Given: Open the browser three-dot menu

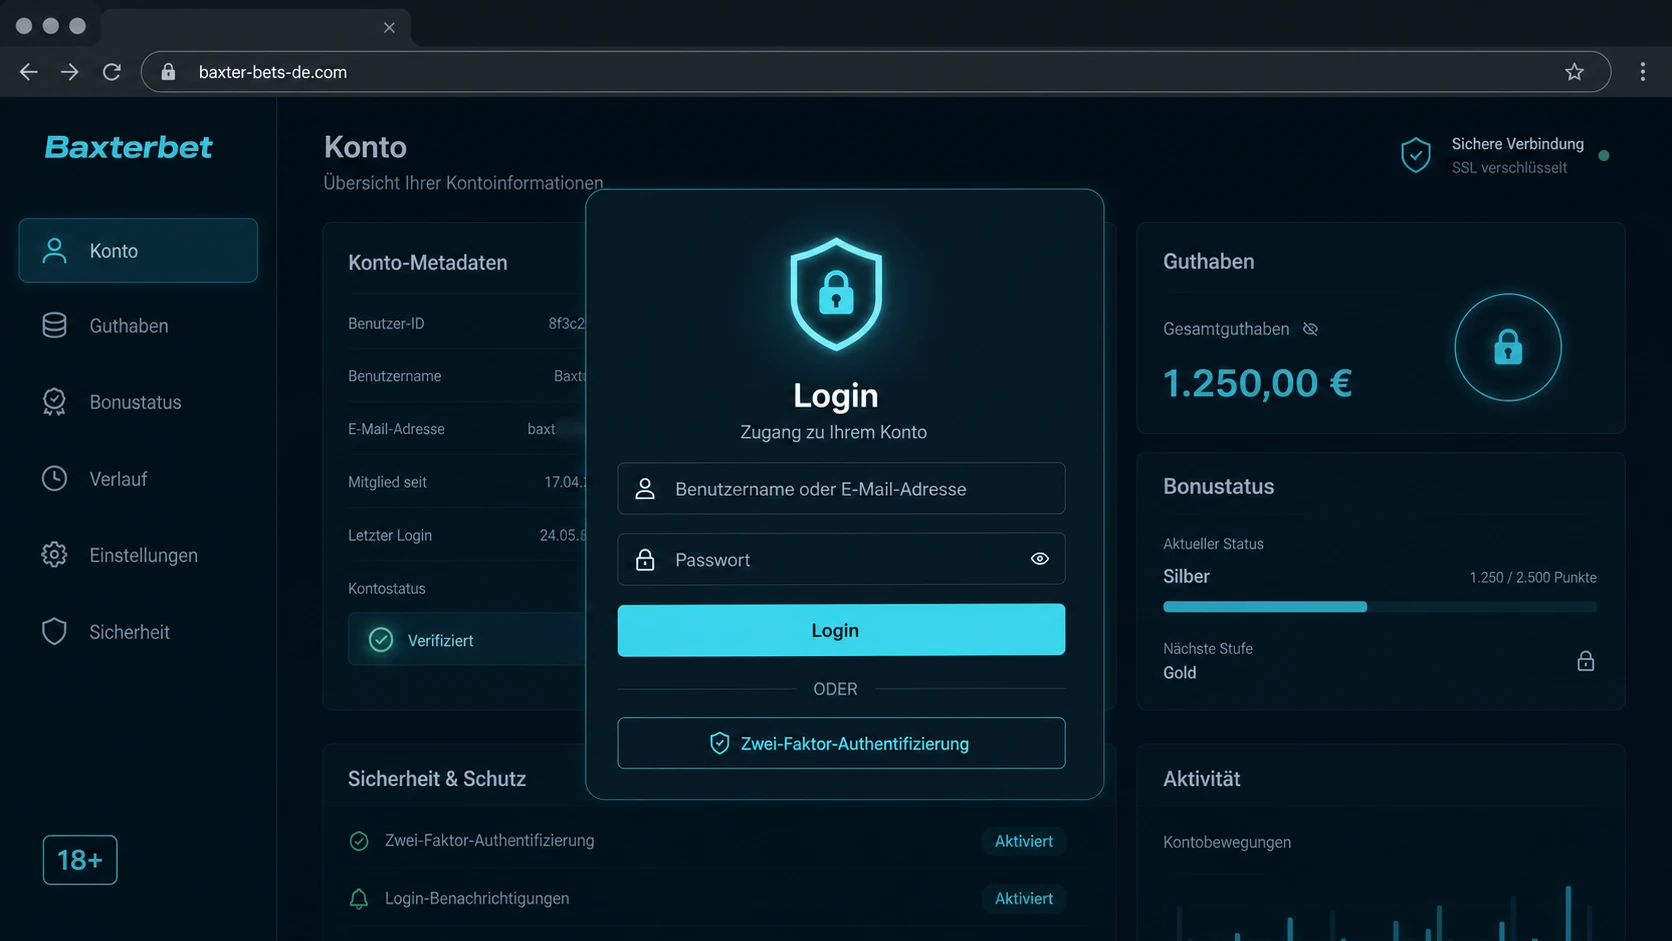Looking at the screenshot, I should 1643,72.
